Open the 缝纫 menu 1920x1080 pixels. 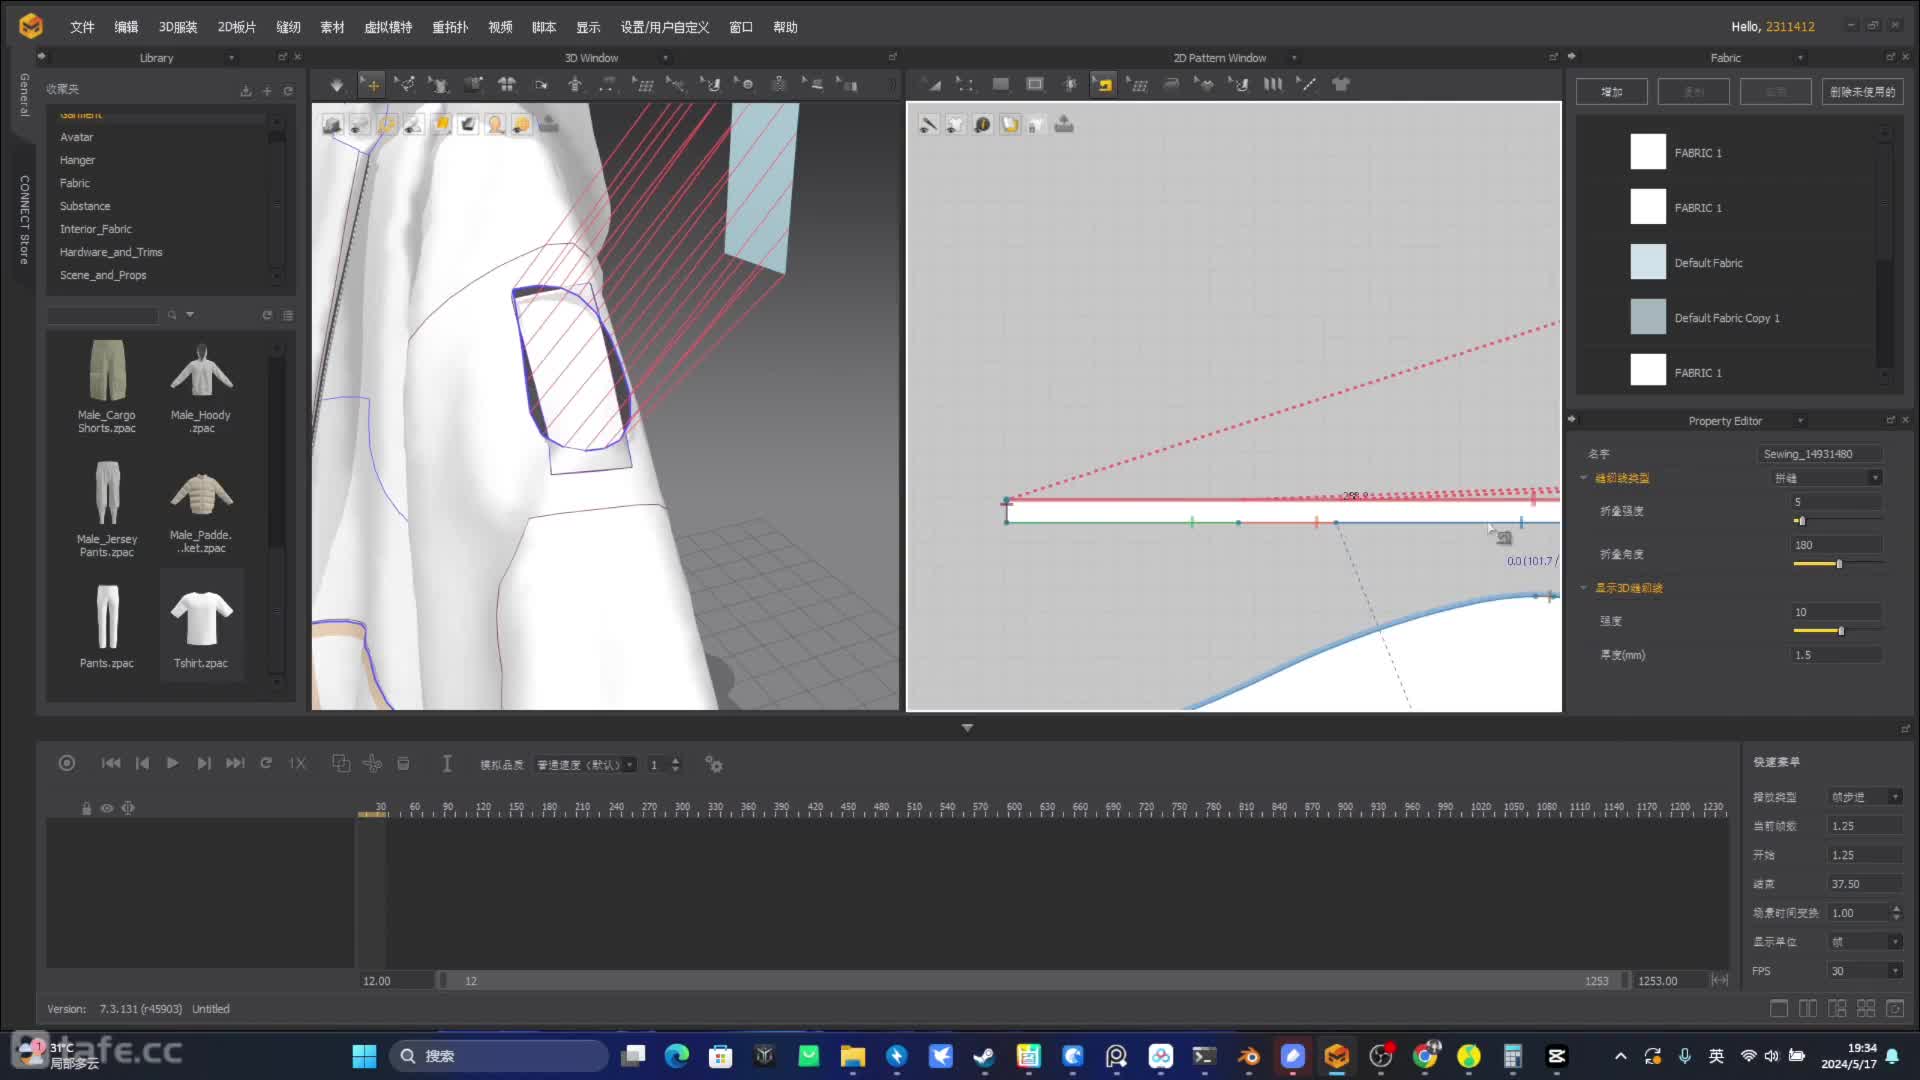(x=288, y=27)
